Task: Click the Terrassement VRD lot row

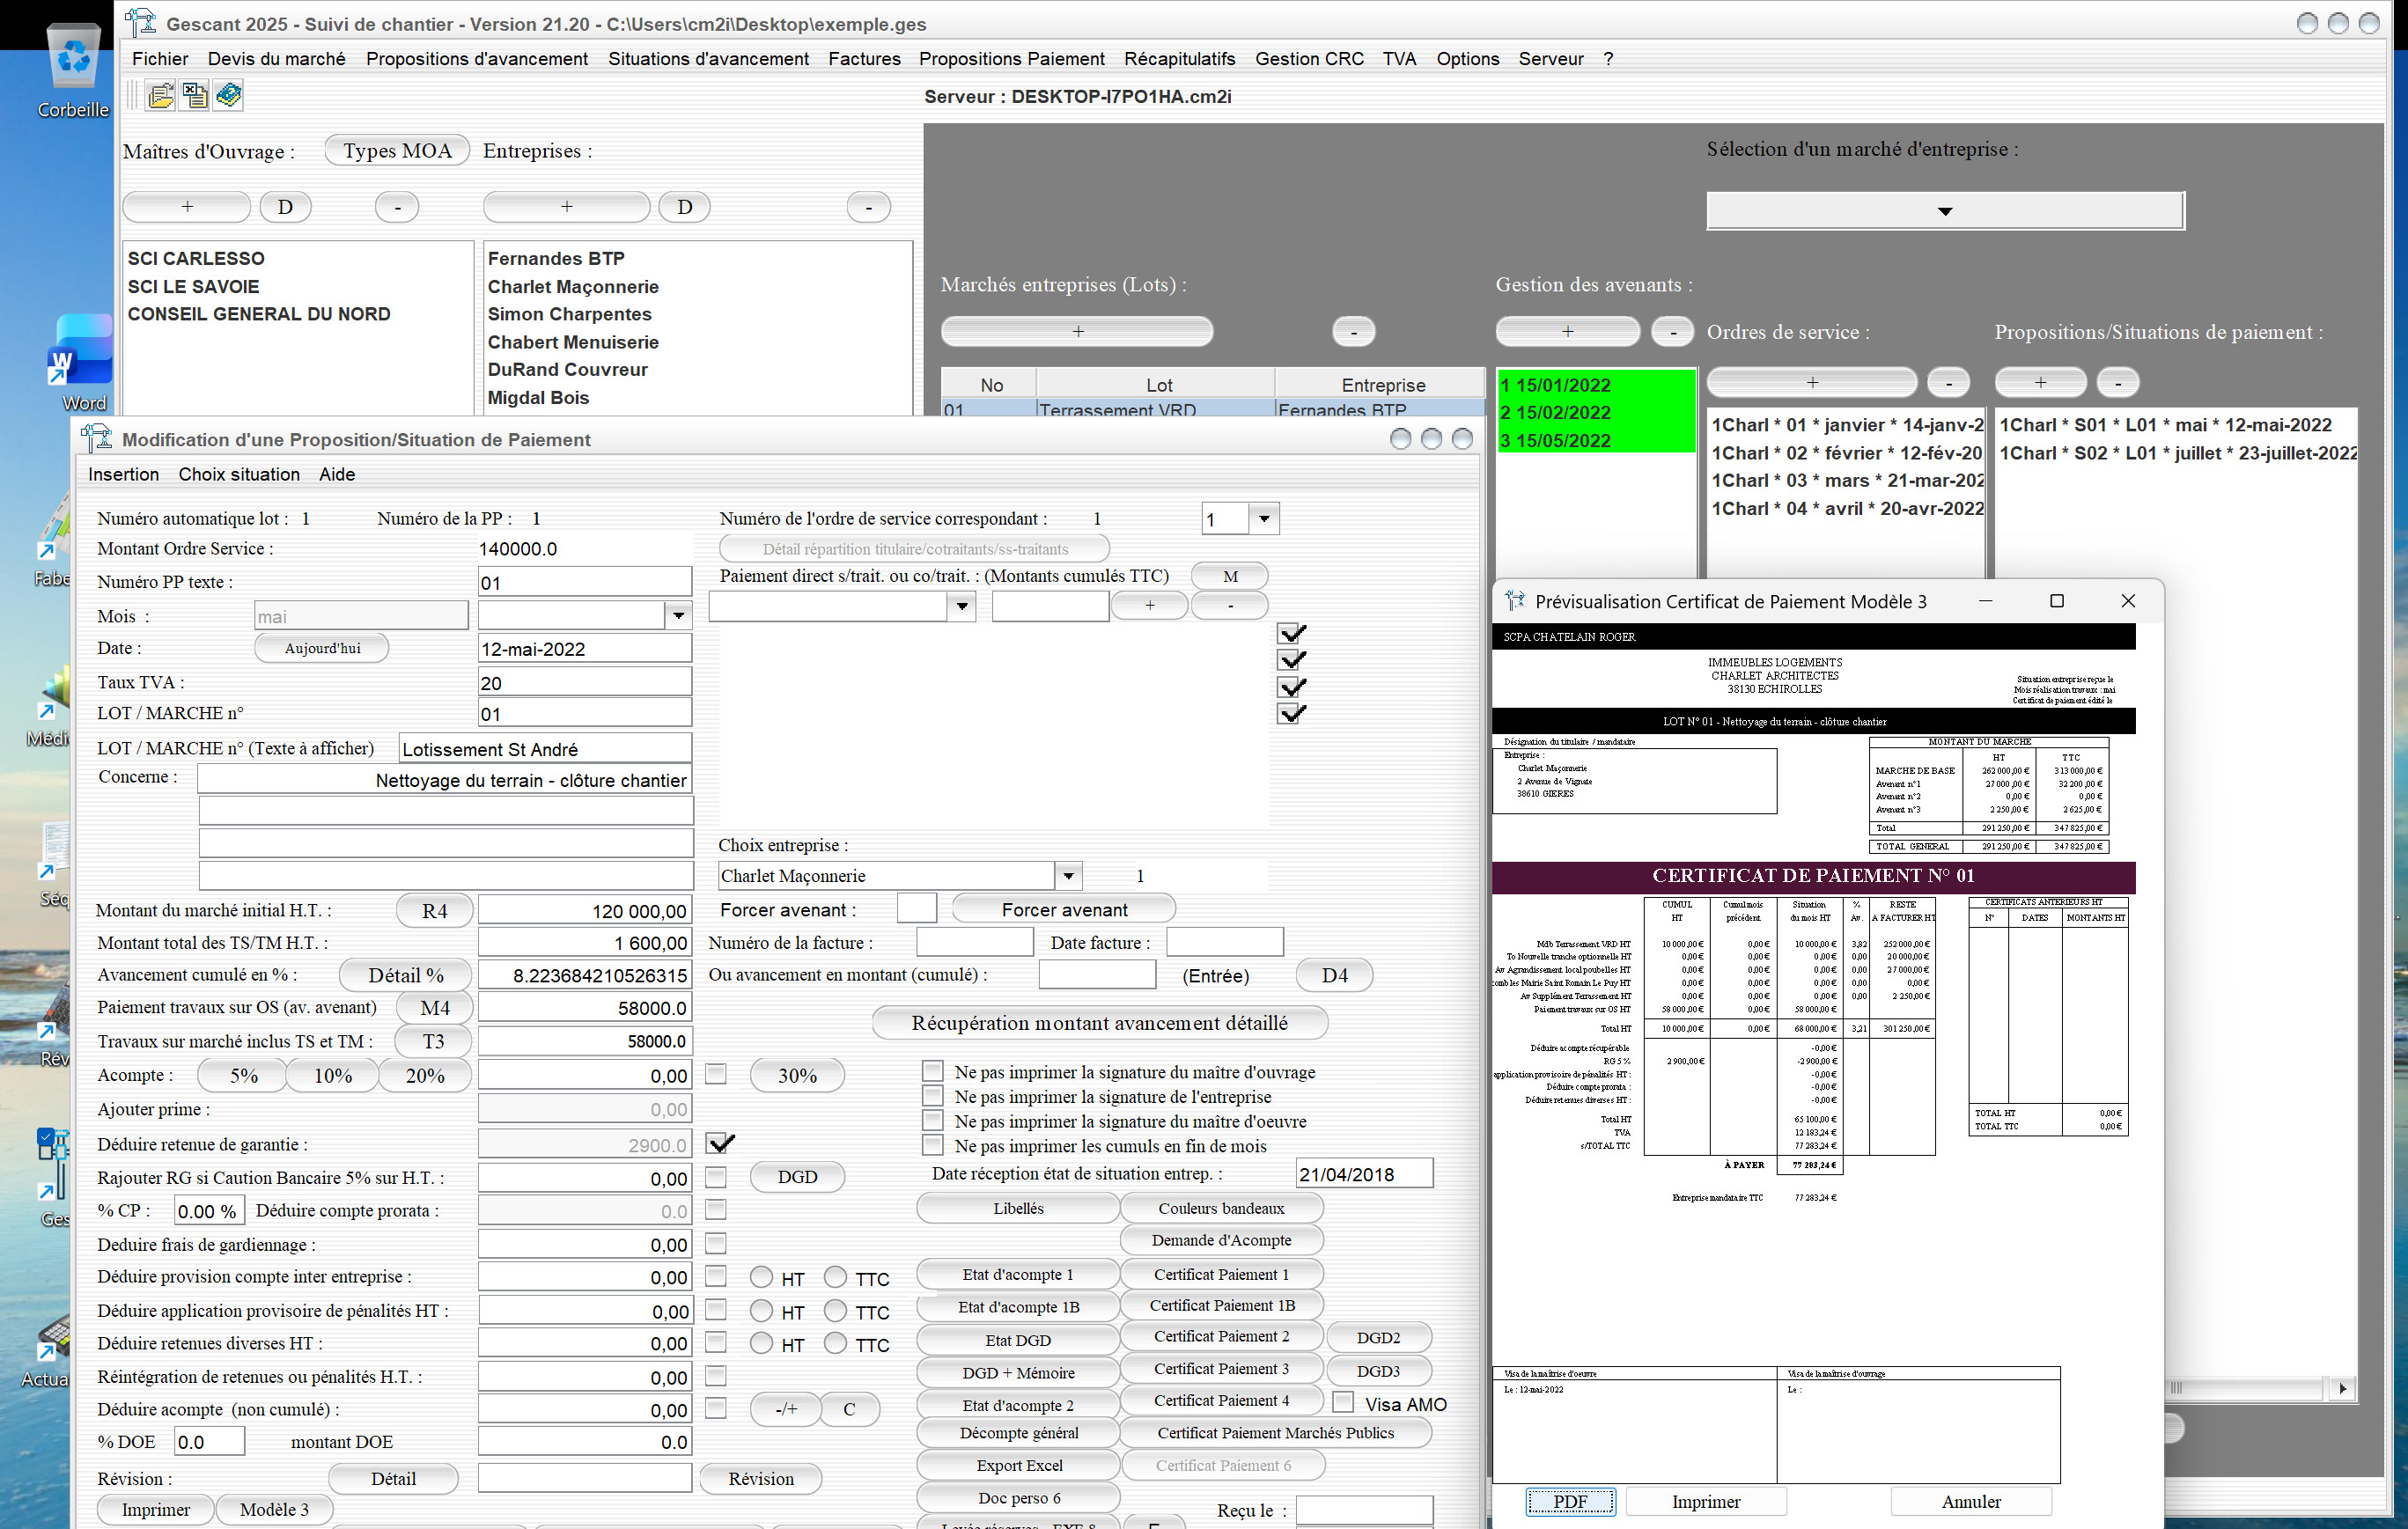Action: [1212, 408]
